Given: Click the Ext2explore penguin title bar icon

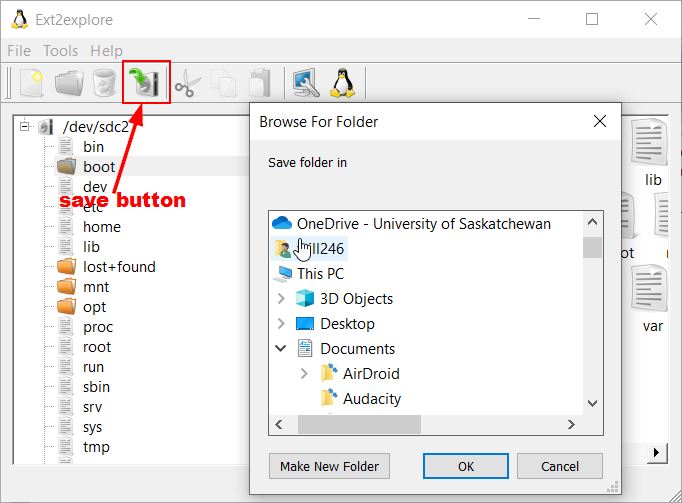Looking at the screenshot, I should [x=20, y=20].
